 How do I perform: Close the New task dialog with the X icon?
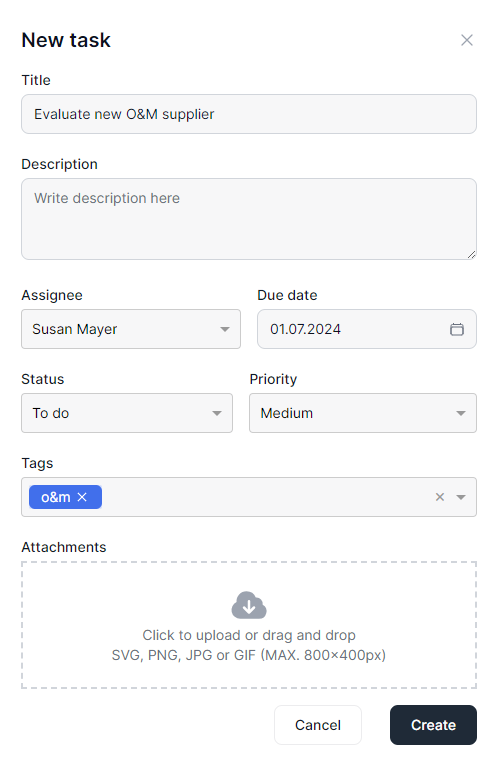pos(467,40)
